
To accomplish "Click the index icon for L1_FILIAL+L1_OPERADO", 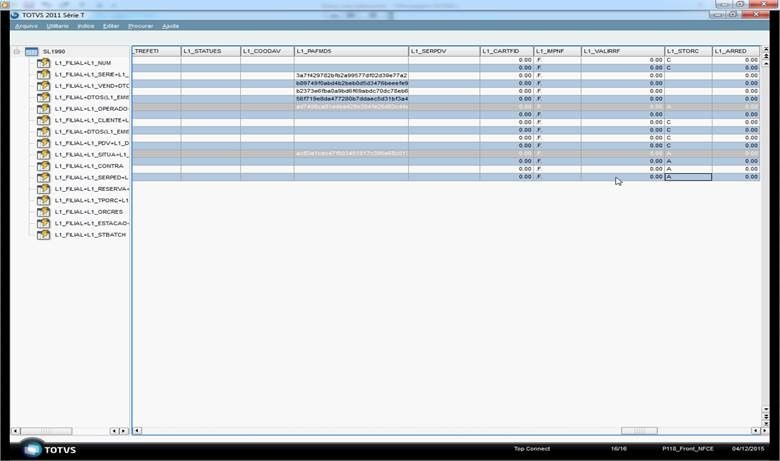I will pos(43,109).
